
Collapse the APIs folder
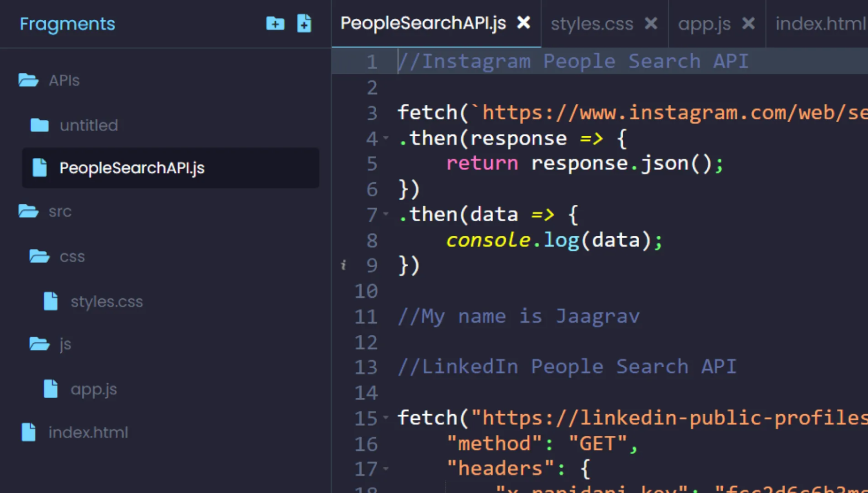[28, 80]
